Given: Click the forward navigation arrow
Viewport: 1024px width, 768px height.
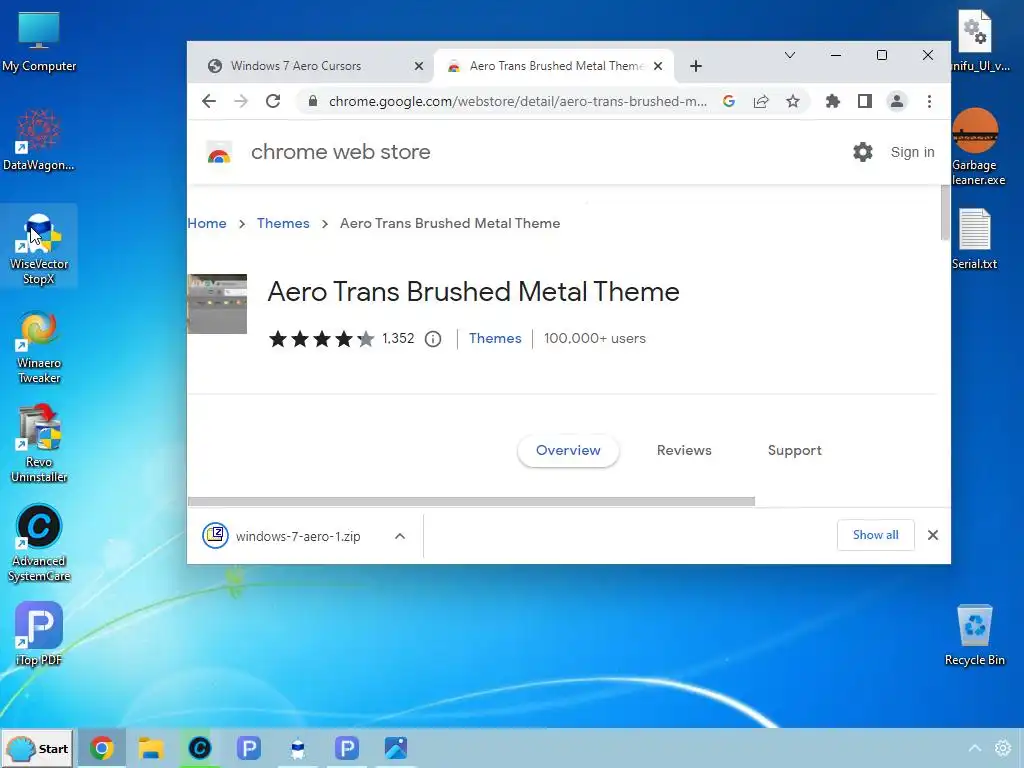Looking at the screenshot, I should click(x=241, y=101).
